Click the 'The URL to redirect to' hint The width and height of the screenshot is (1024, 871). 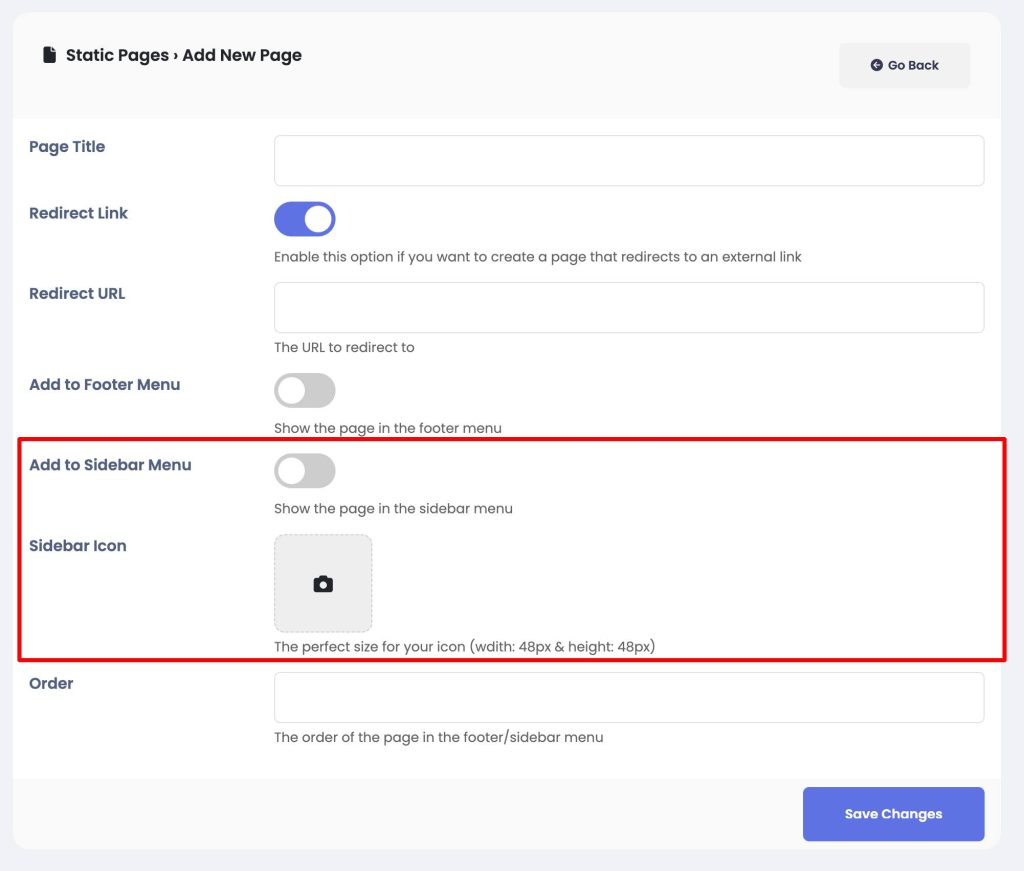[x=344, y=347]
